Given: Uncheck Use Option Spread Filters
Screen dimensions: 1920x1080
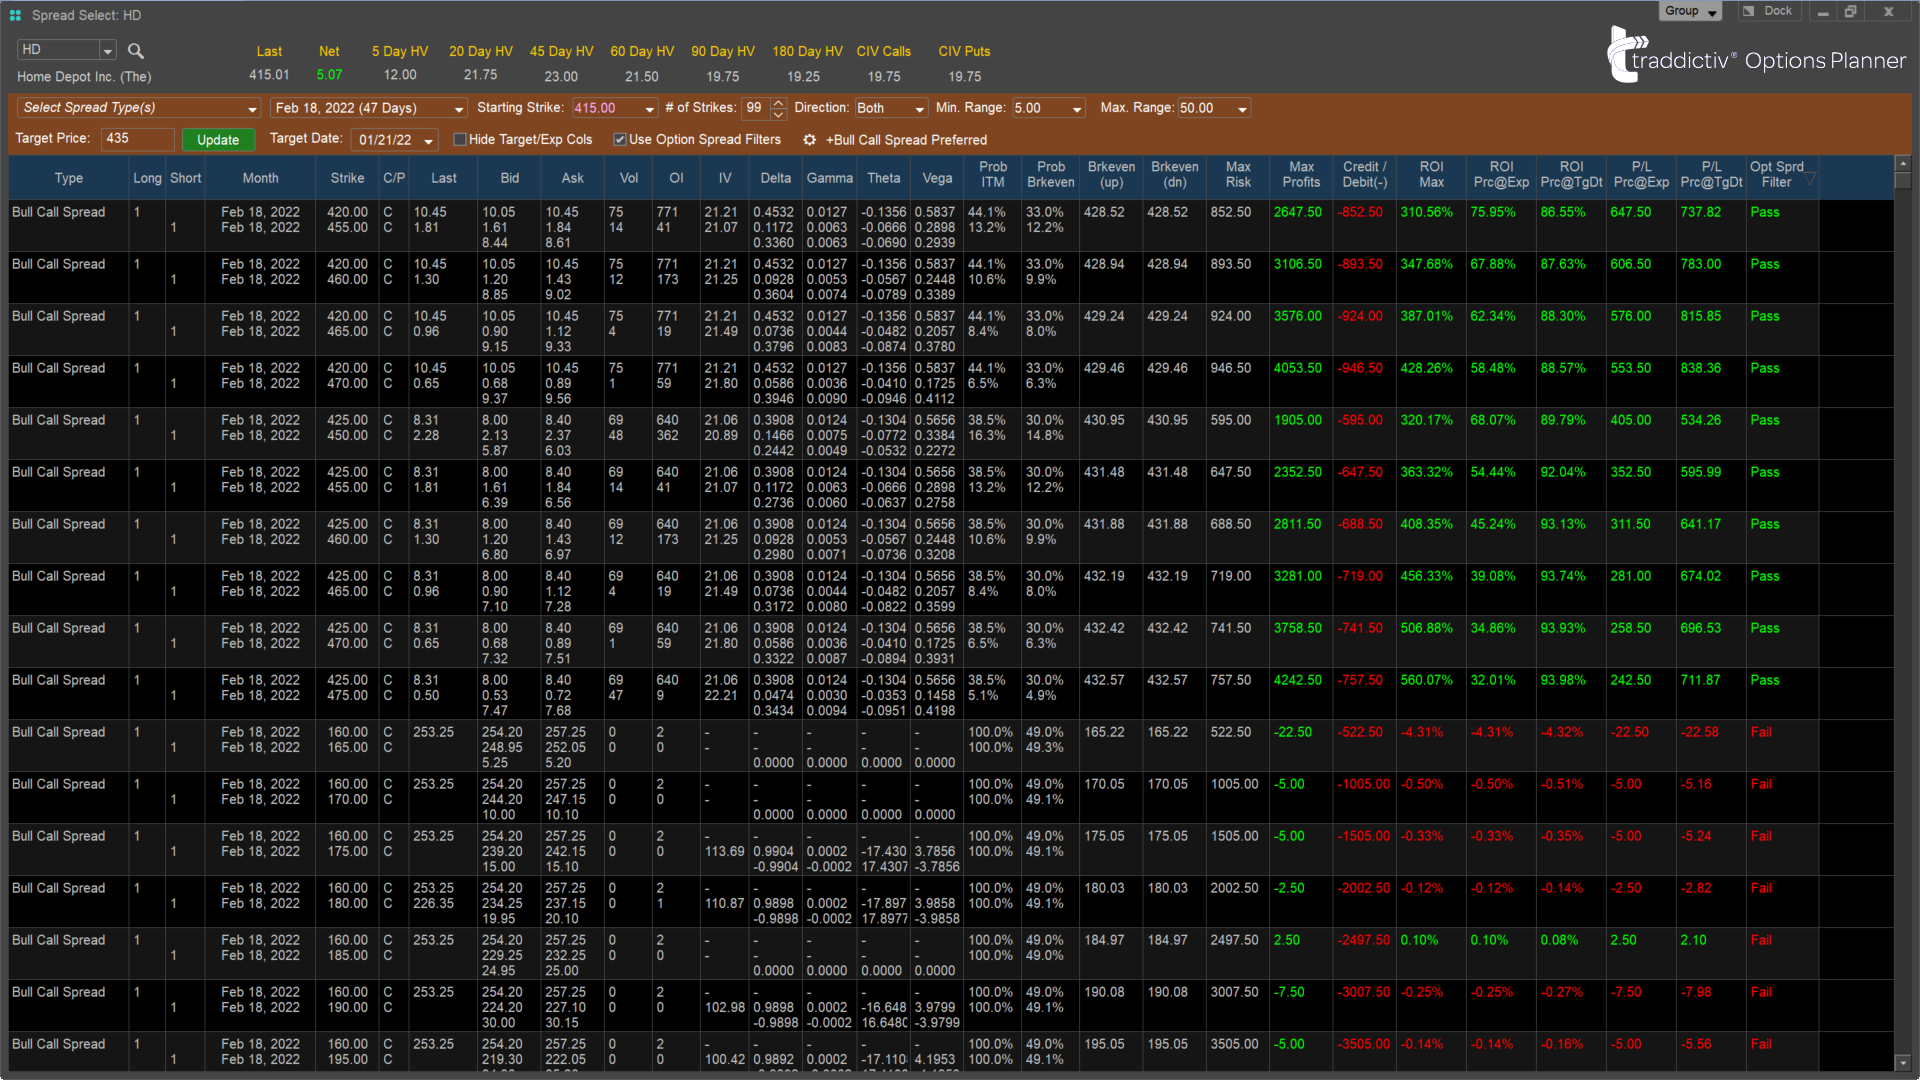Looking at the screenshot, I should click(620, 140).
